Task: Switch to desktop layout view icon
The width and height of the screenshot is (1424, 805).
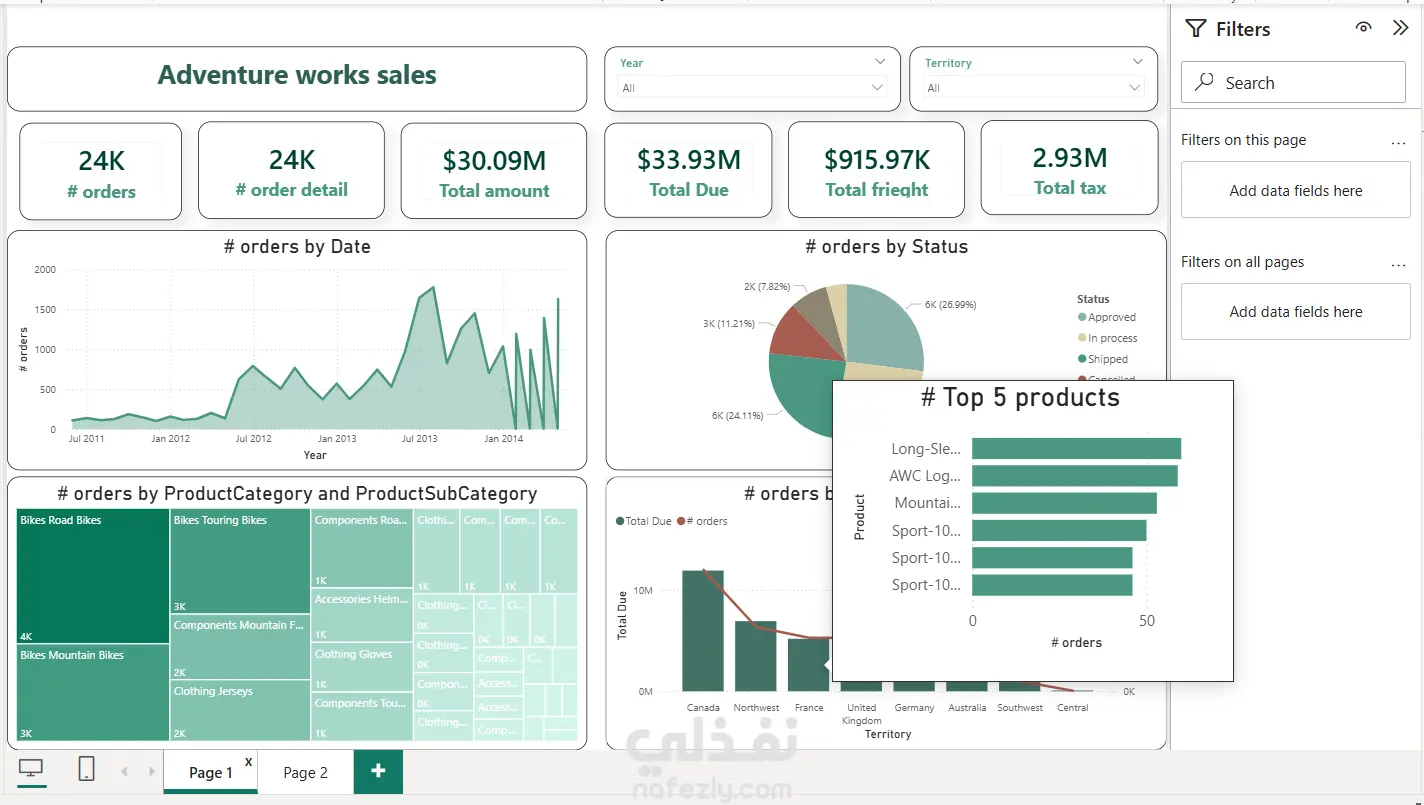Action: (31, 768)
